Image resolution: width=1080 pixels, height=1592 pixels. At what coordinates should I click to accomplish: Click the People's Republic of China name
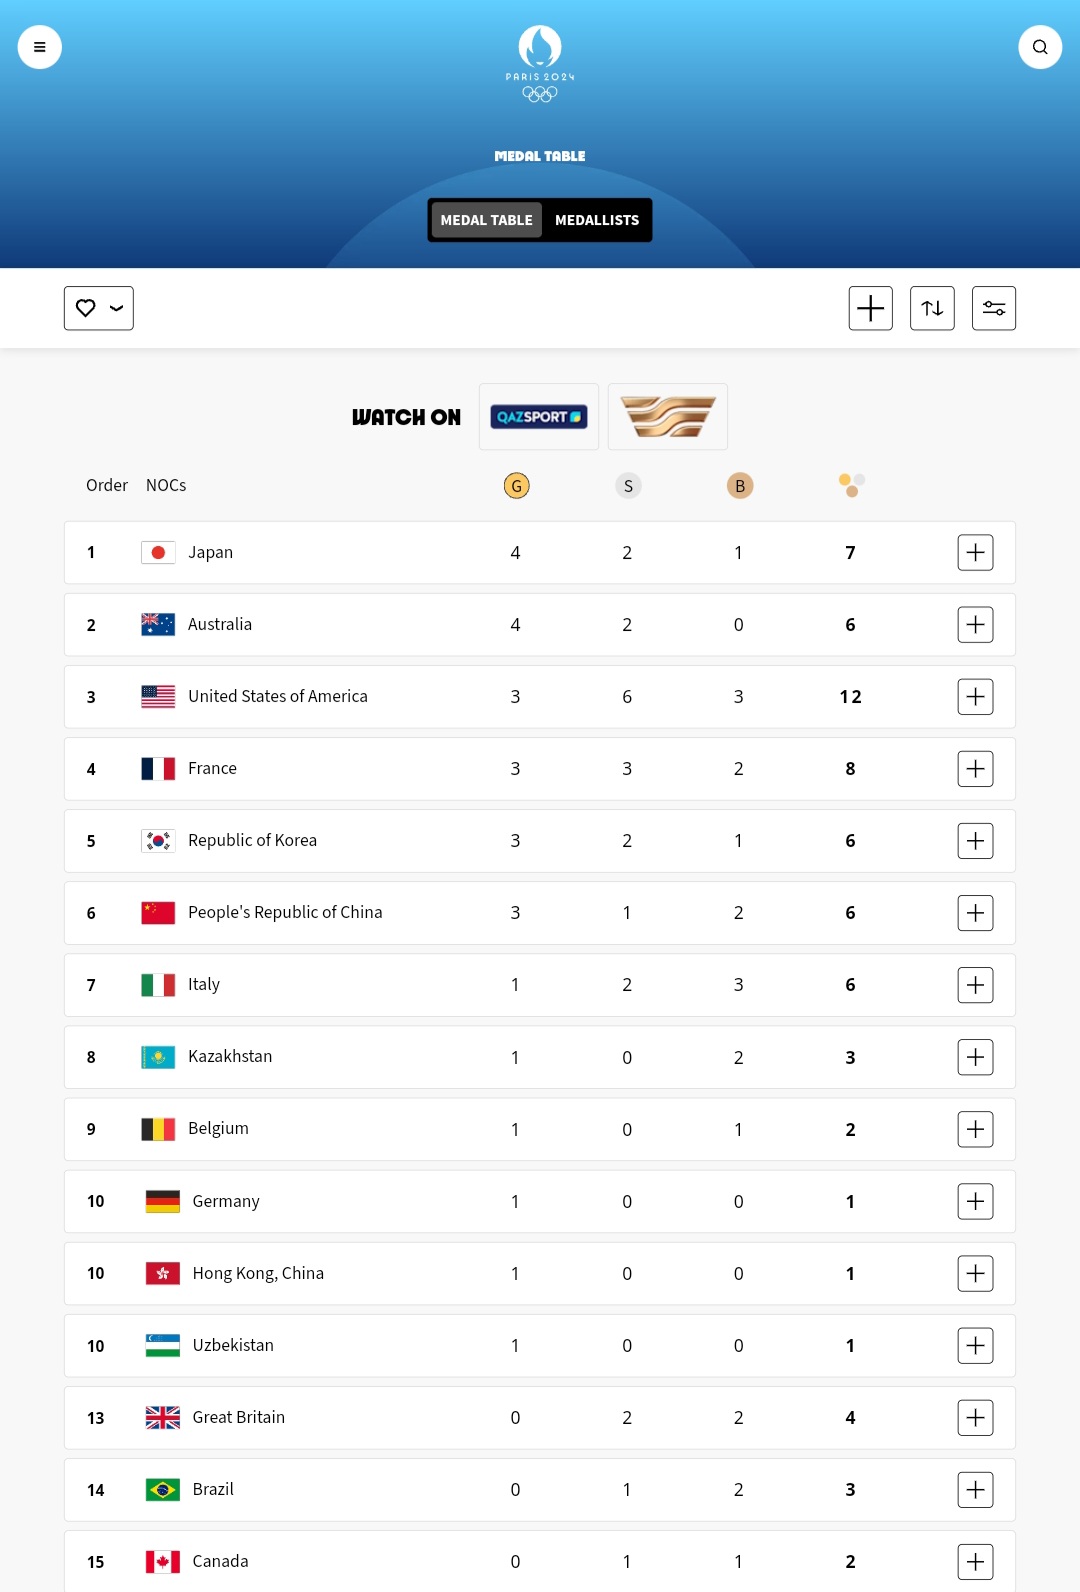[285, 913]
